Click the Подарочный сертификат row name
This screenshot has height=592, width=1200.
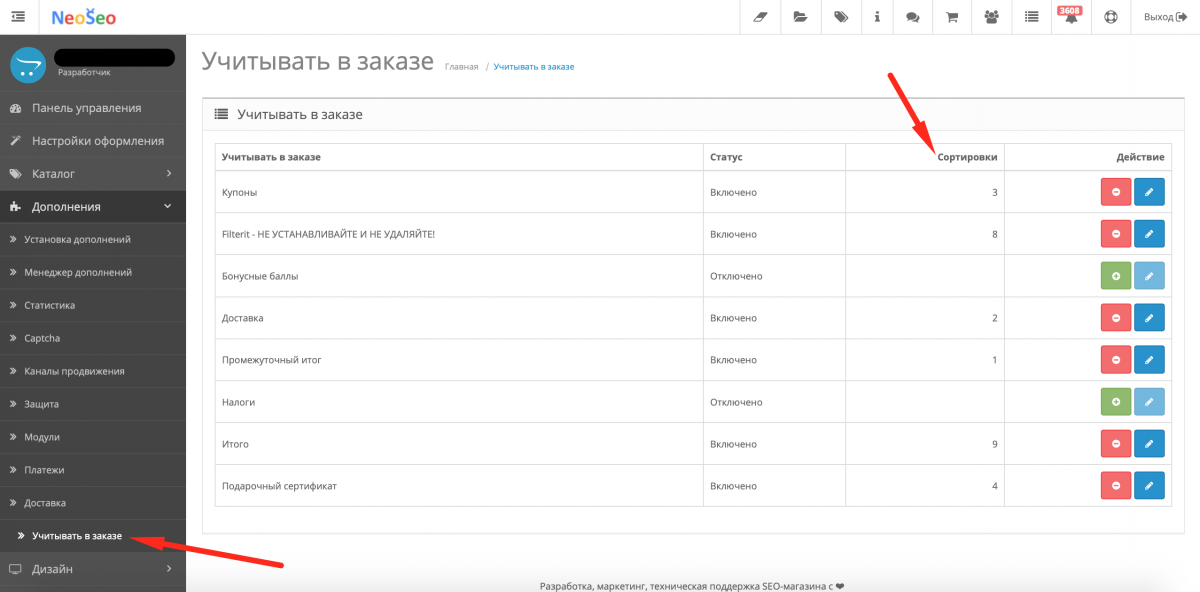[x=279, y=486]
